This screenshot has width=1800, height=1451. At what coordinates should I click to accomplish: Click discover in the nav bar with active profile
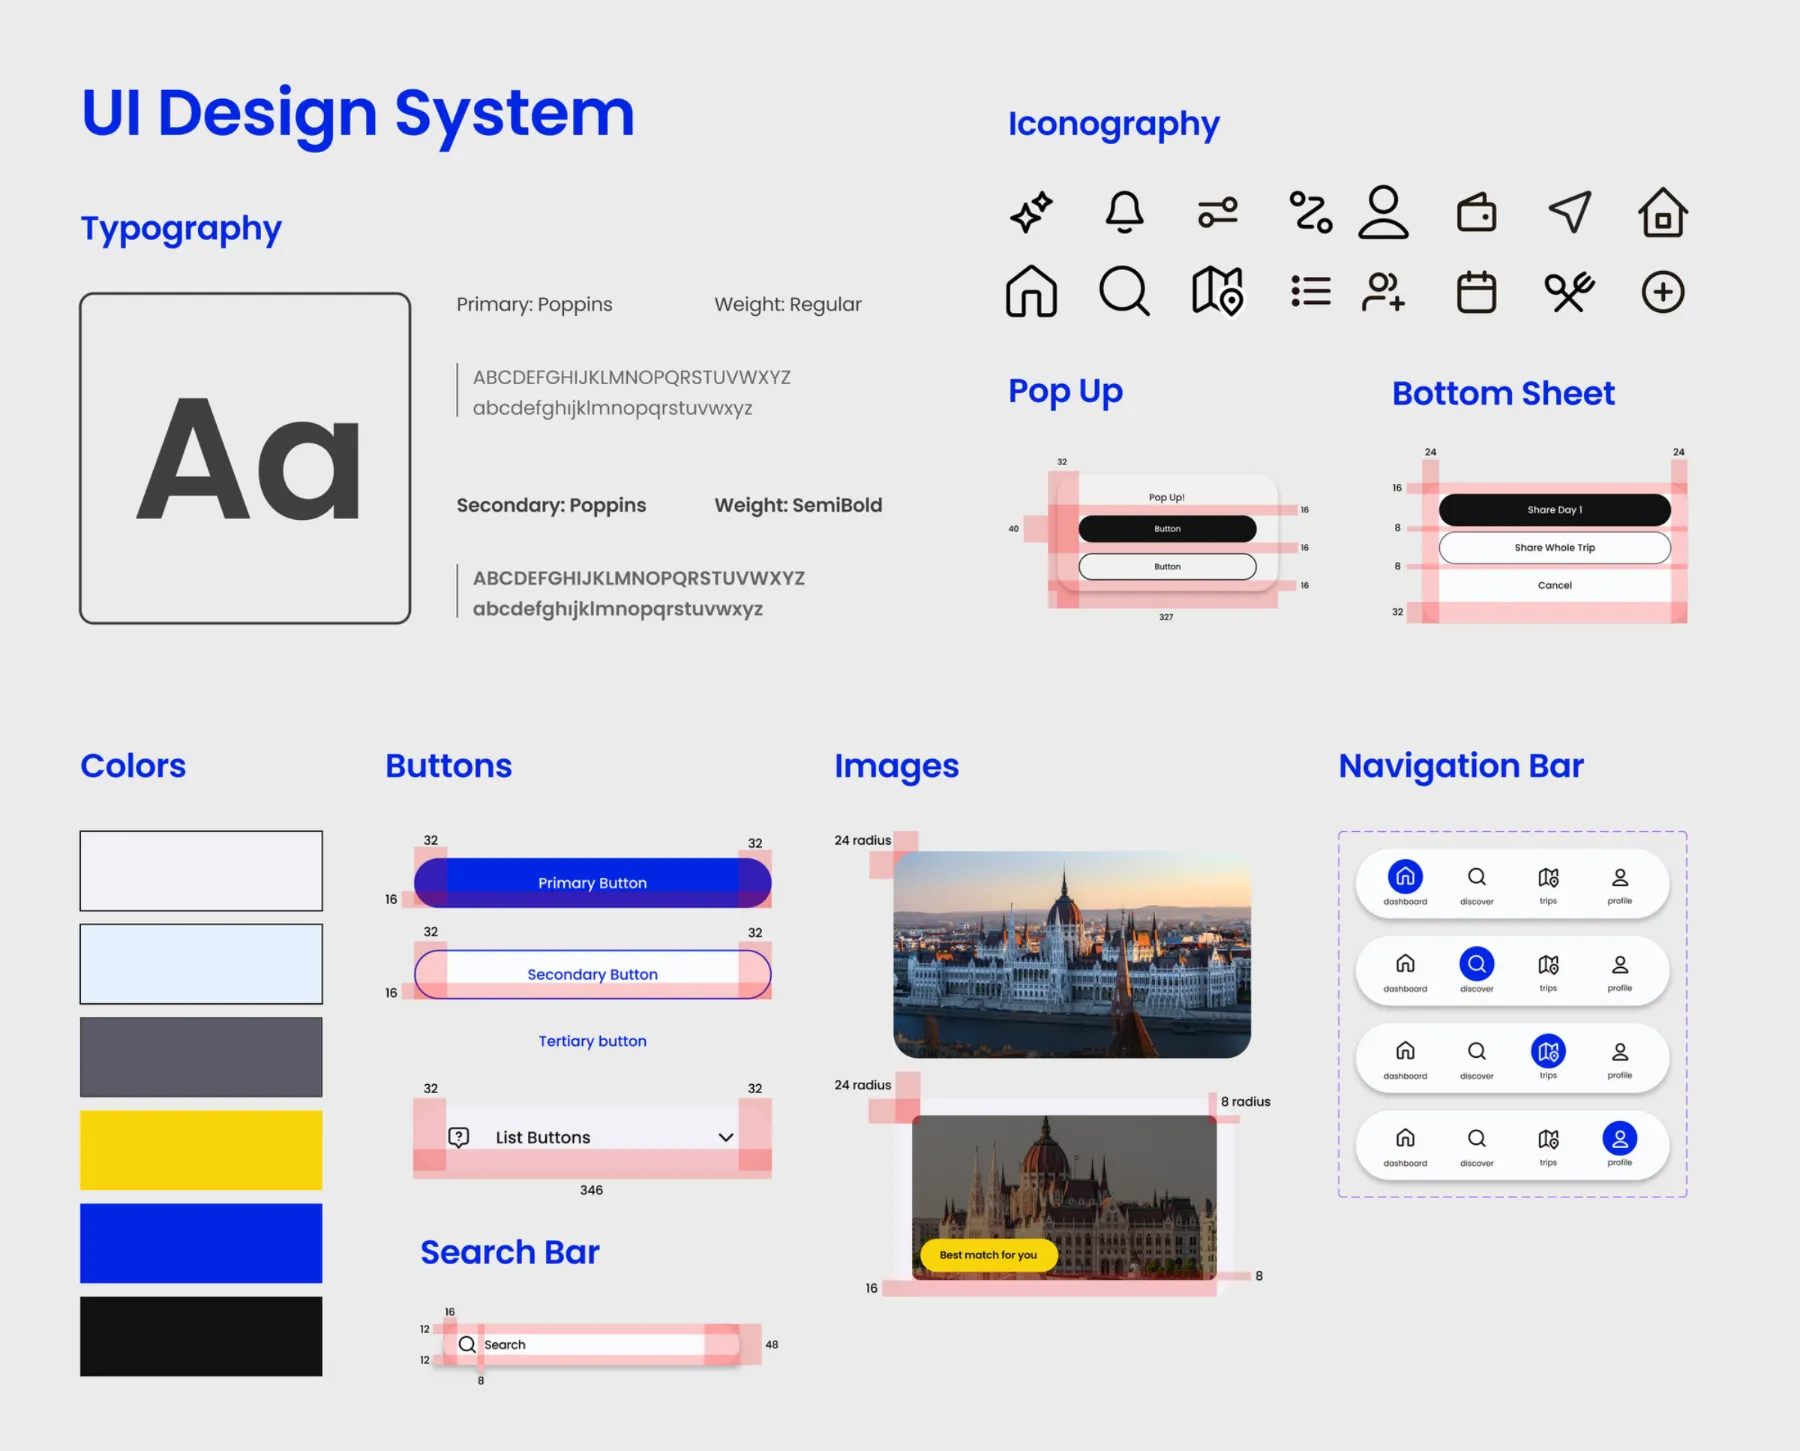[x=1476, y=1145]
